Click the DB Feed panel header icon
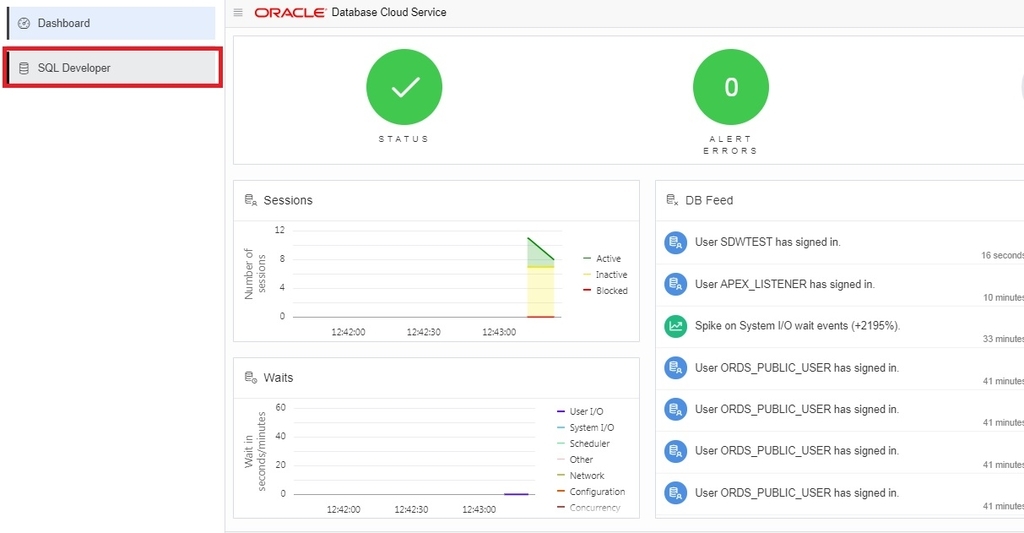Image resolution: width=1024 pixels, height=533 pixels. 672,200
